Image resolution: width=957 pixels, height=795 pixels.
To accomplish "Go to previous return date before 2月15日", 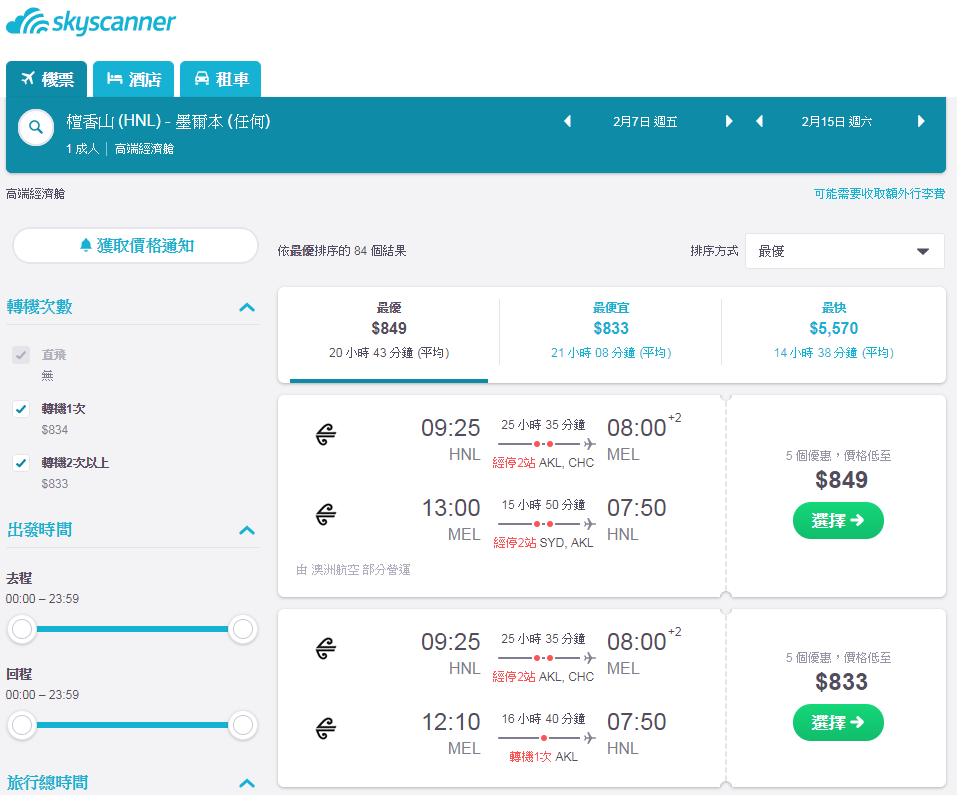I will (x=760, y=121).
